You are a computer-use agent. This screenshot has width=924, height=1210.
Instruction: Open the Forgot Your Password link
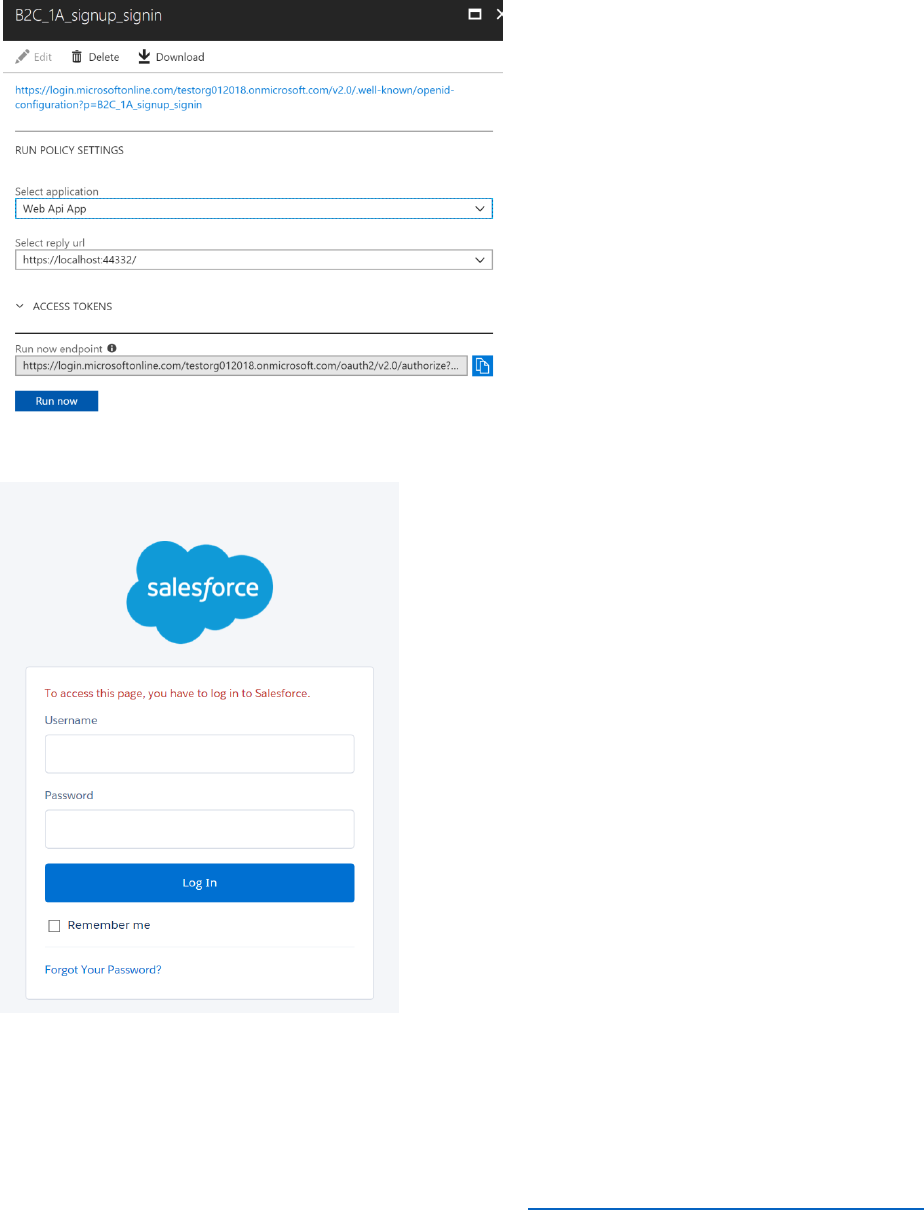pyautogui.click(x=103, y=970)
